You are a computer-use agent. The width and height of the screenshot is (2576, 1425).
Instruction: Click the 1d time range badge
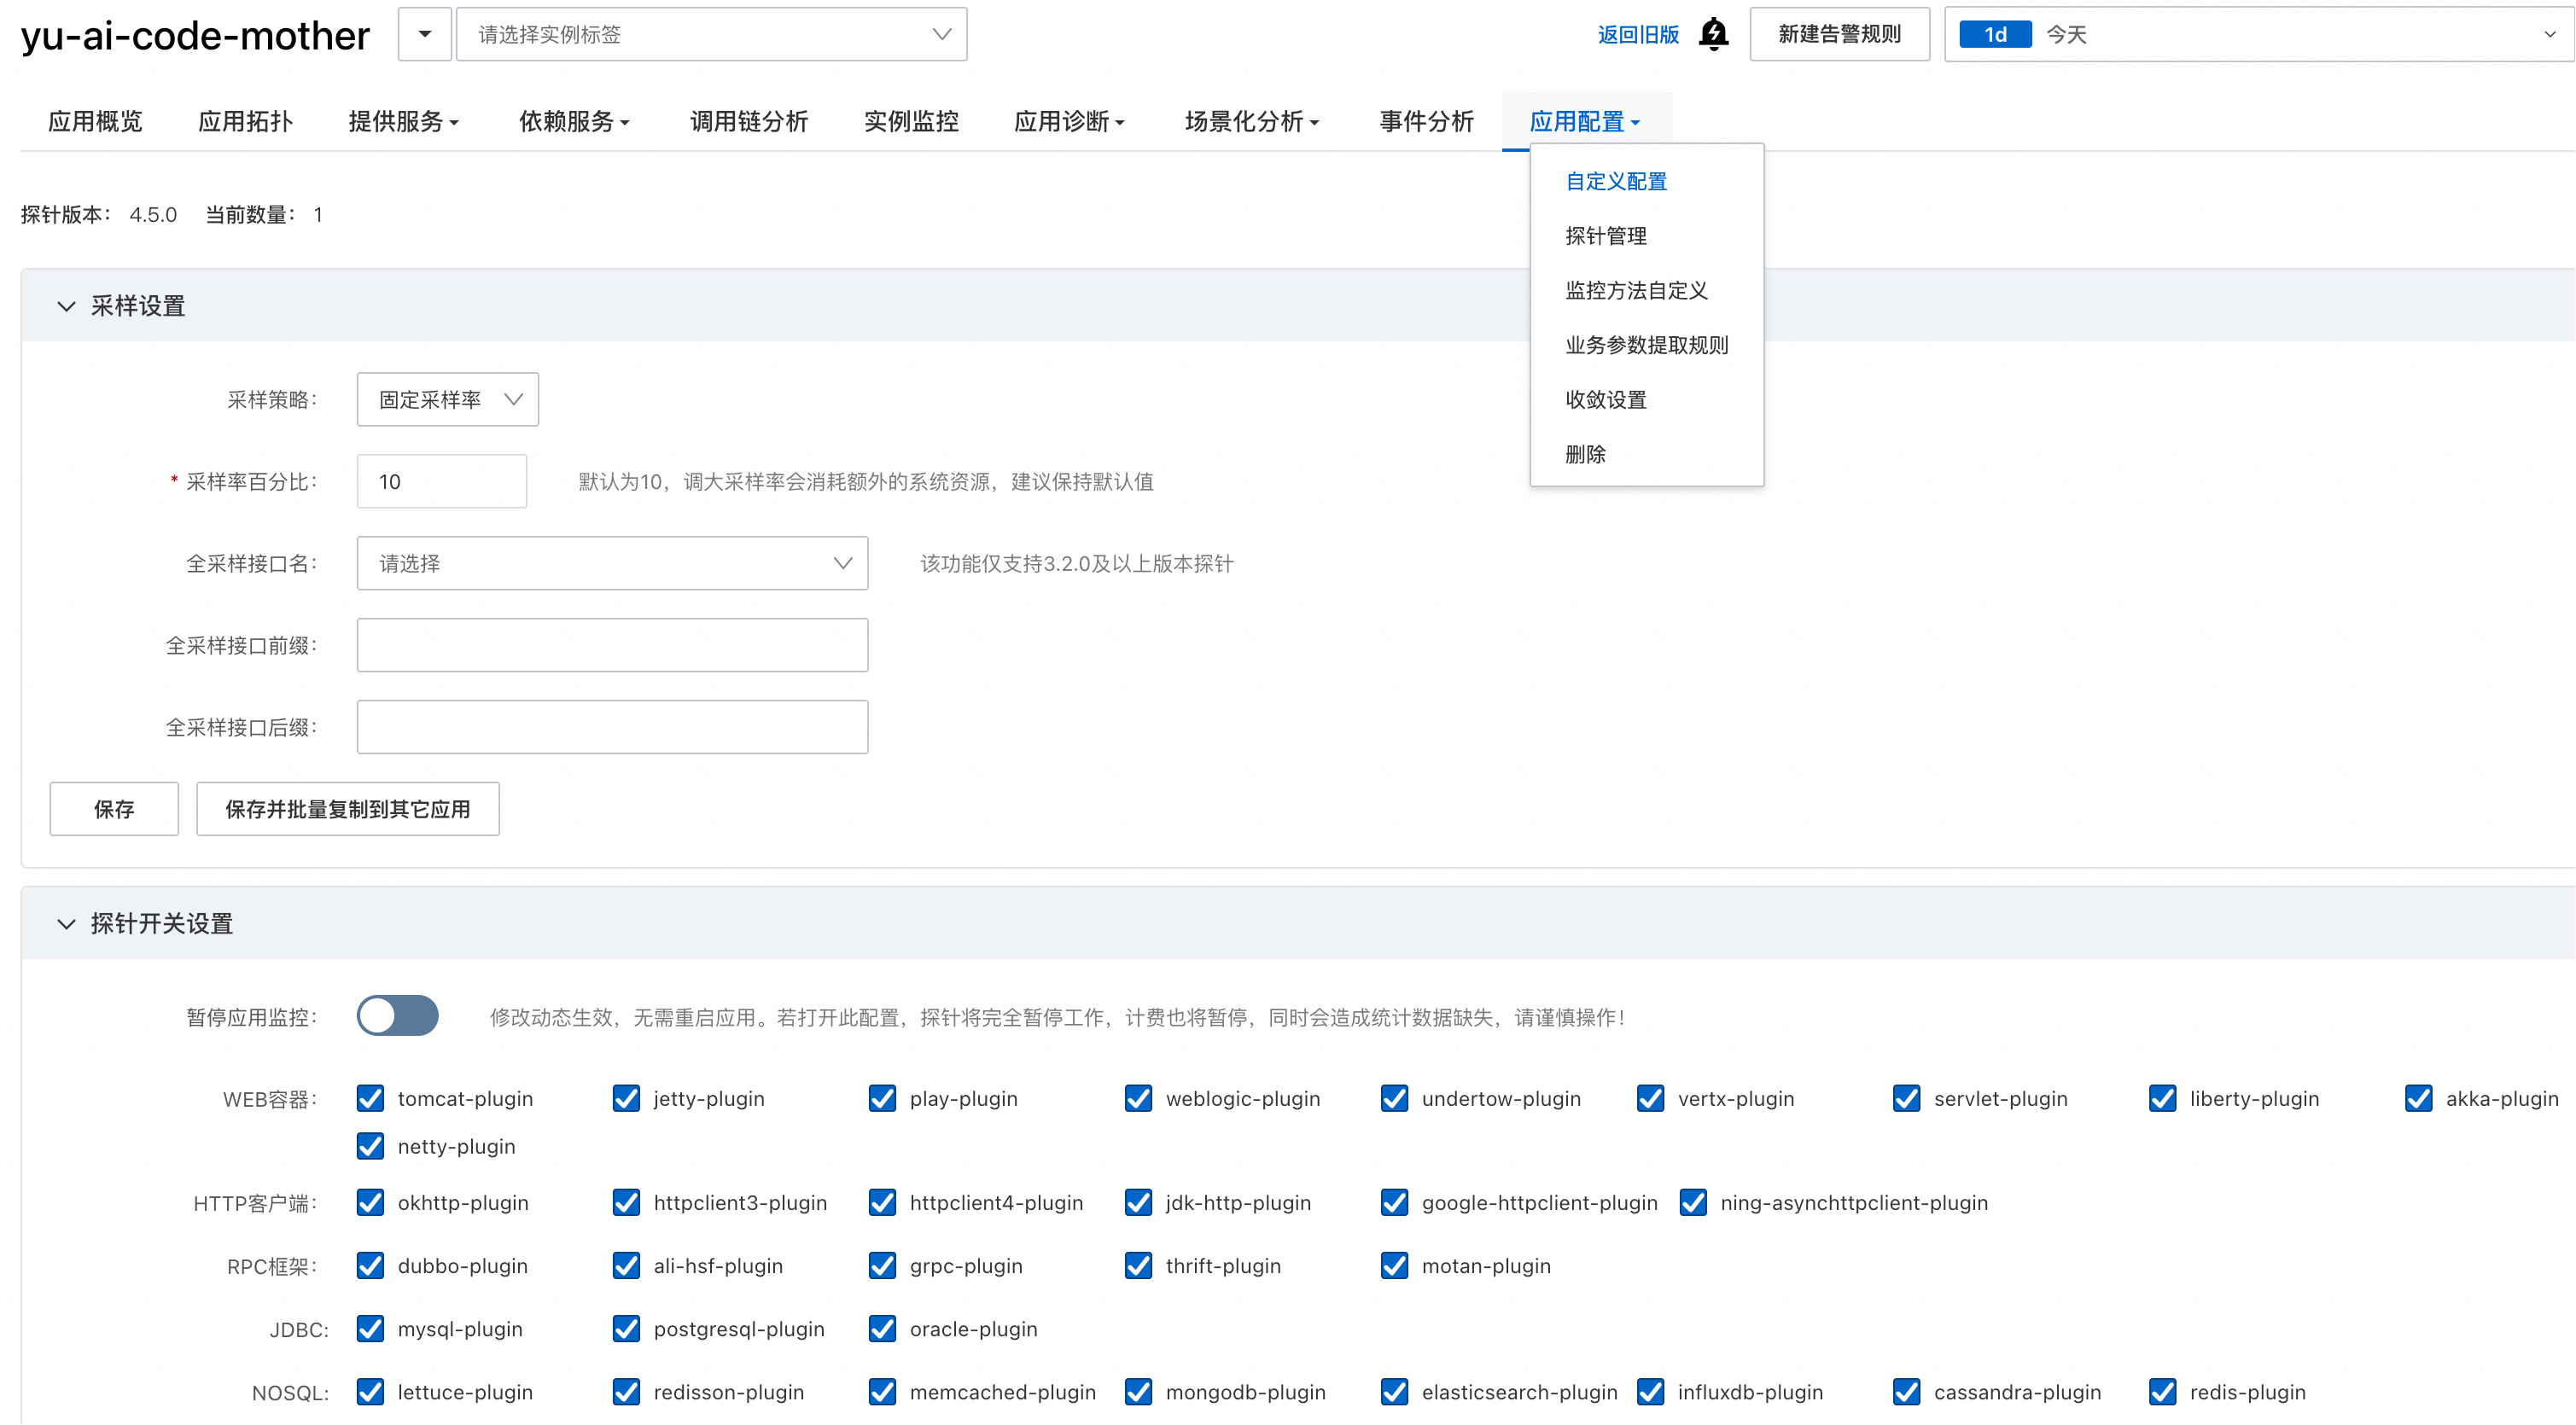(x=1994, y=34)
